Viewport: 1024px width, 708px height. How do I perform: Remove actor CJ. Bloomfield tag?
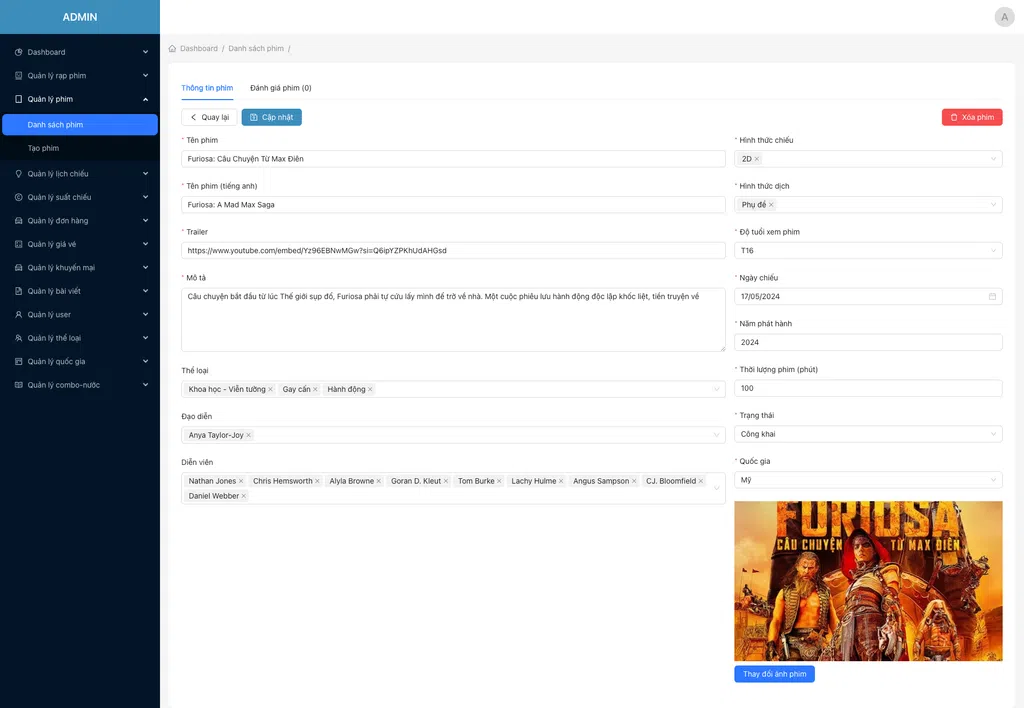pos(701,481)
